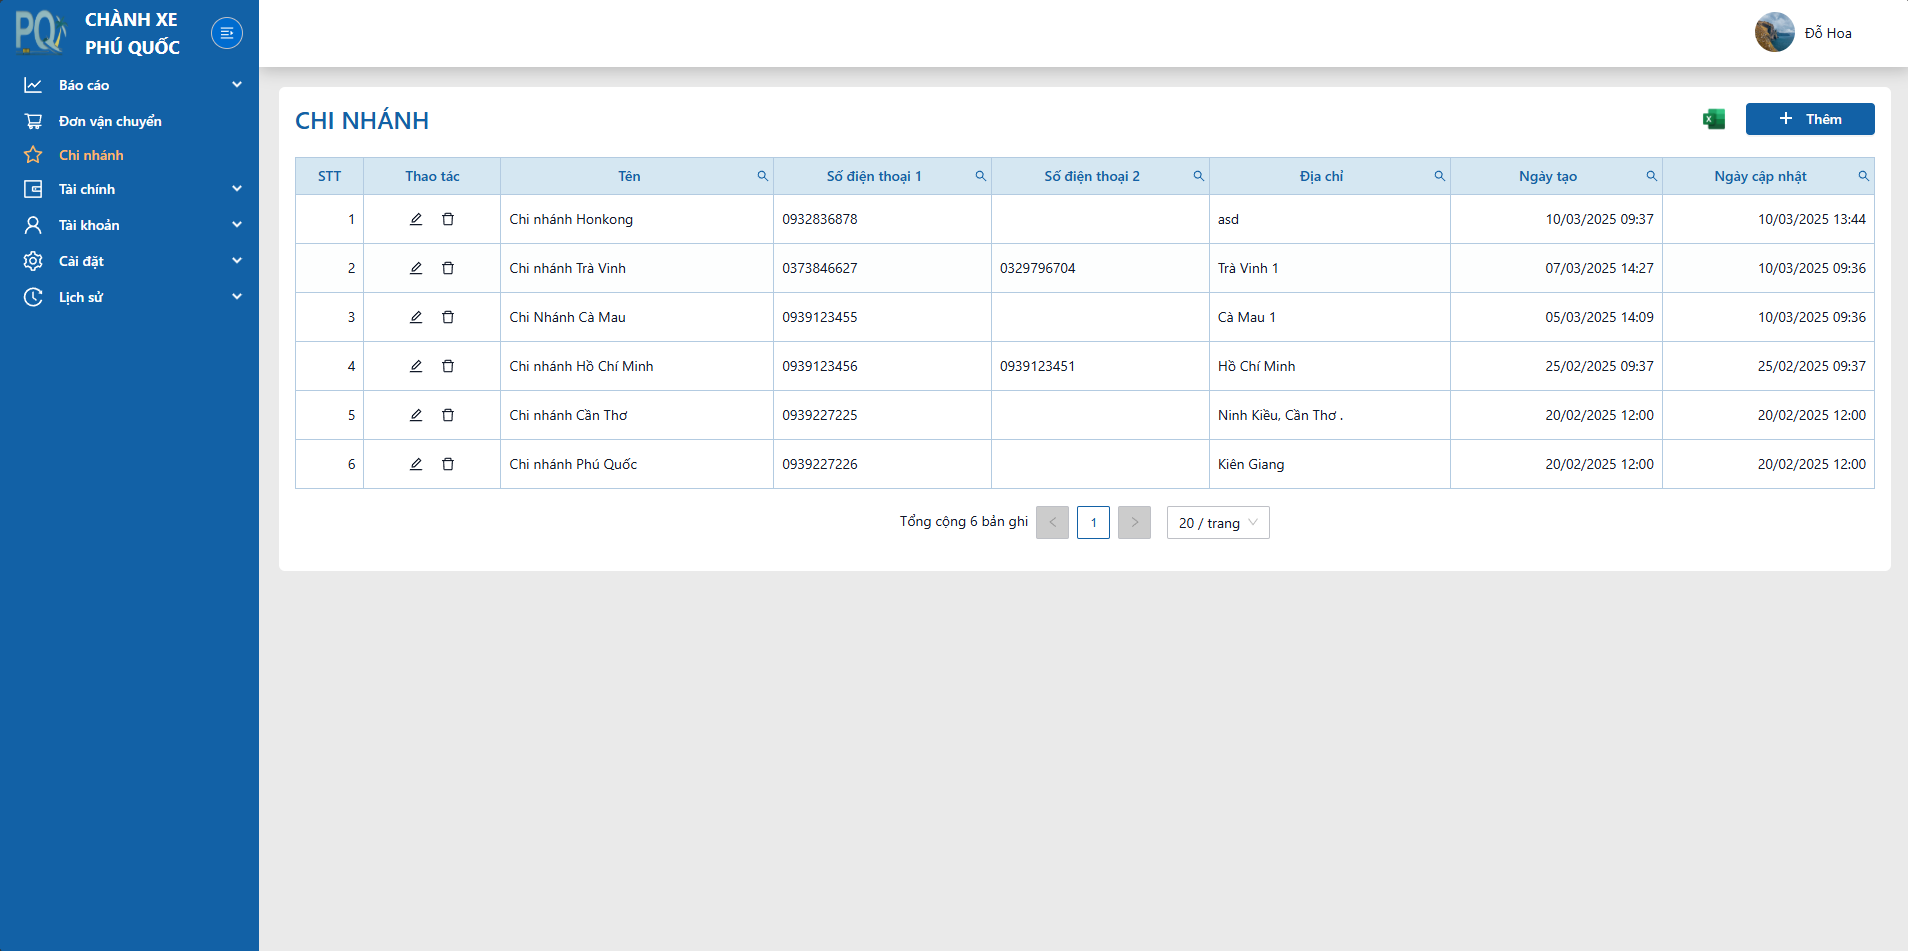Delete Chi nhánh Phú Quốc row
Screen dimensions: 1908x951
pyautogui.click(x=448, y=464)
